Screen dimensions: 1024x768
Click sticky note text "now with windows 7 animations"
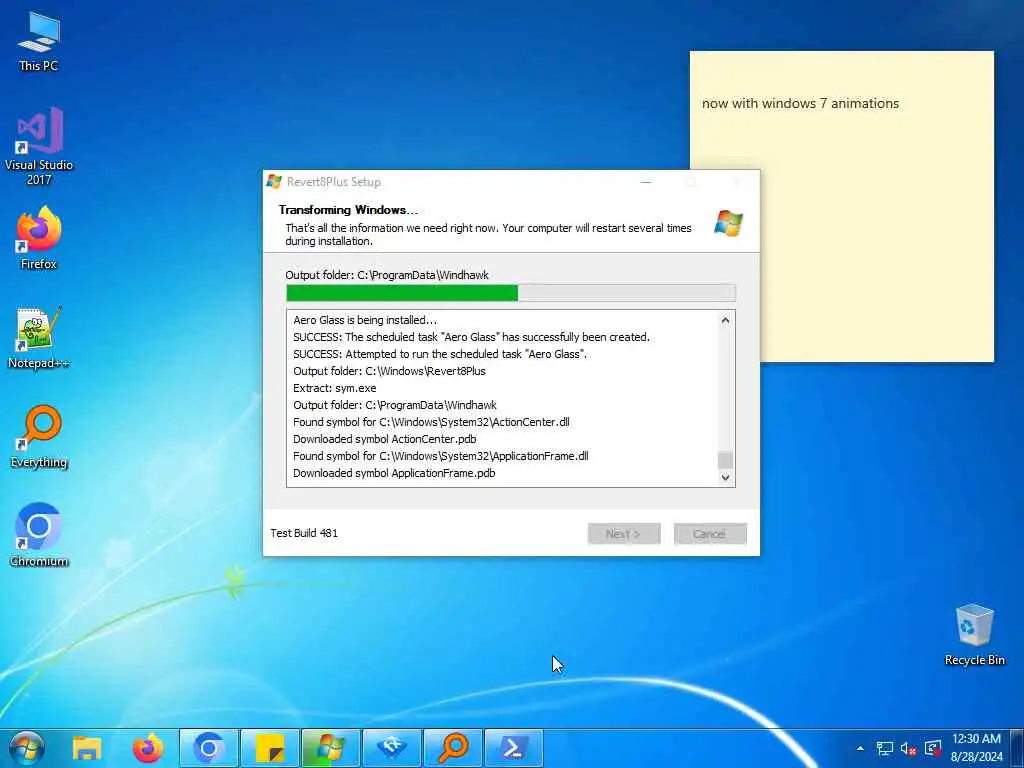click(800, 103)
